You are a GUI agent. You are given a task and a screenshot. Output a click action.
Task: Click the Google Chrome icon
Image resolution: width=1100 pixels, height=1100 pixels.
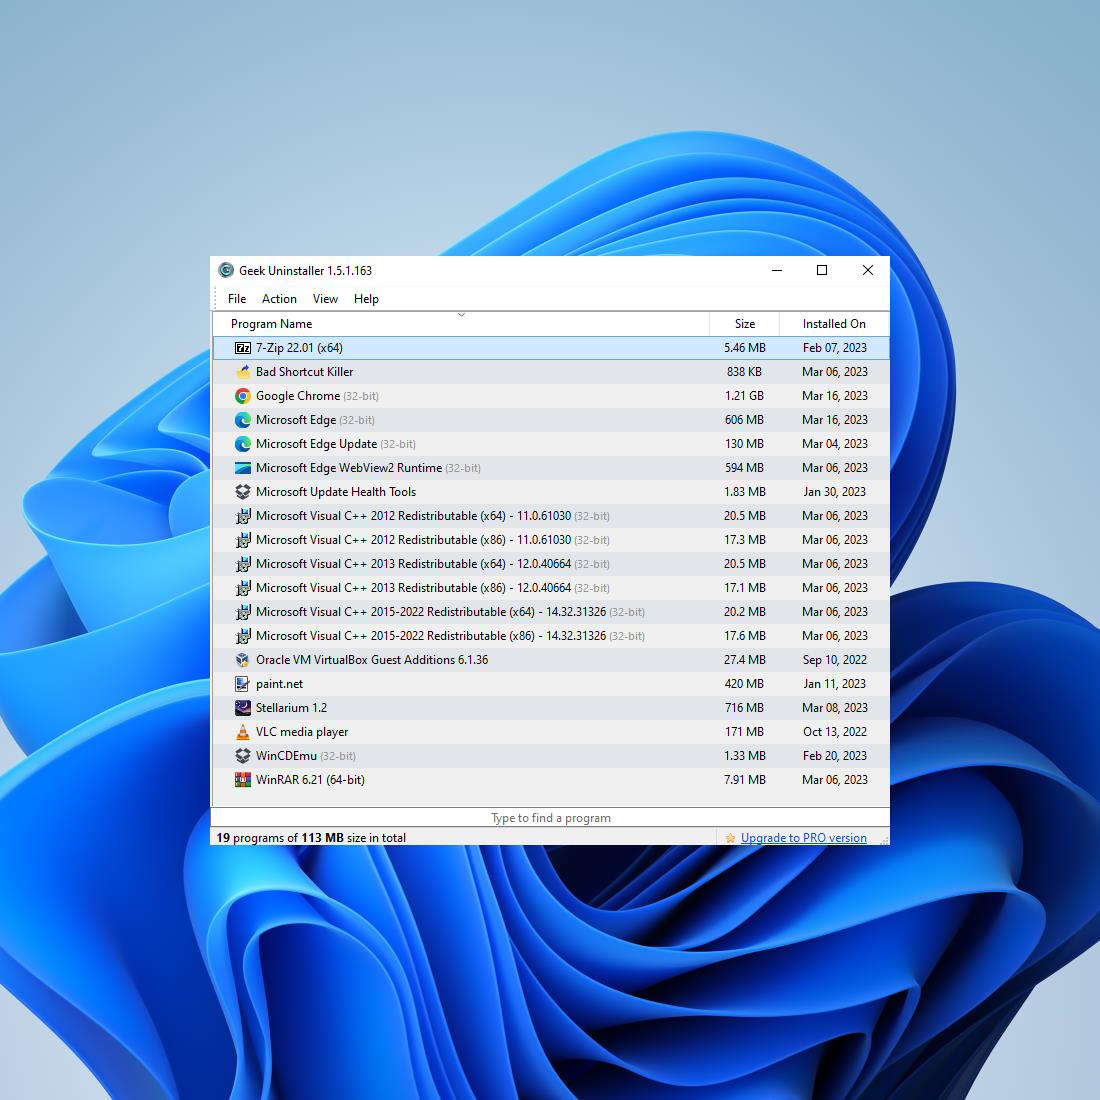[243, 396]
